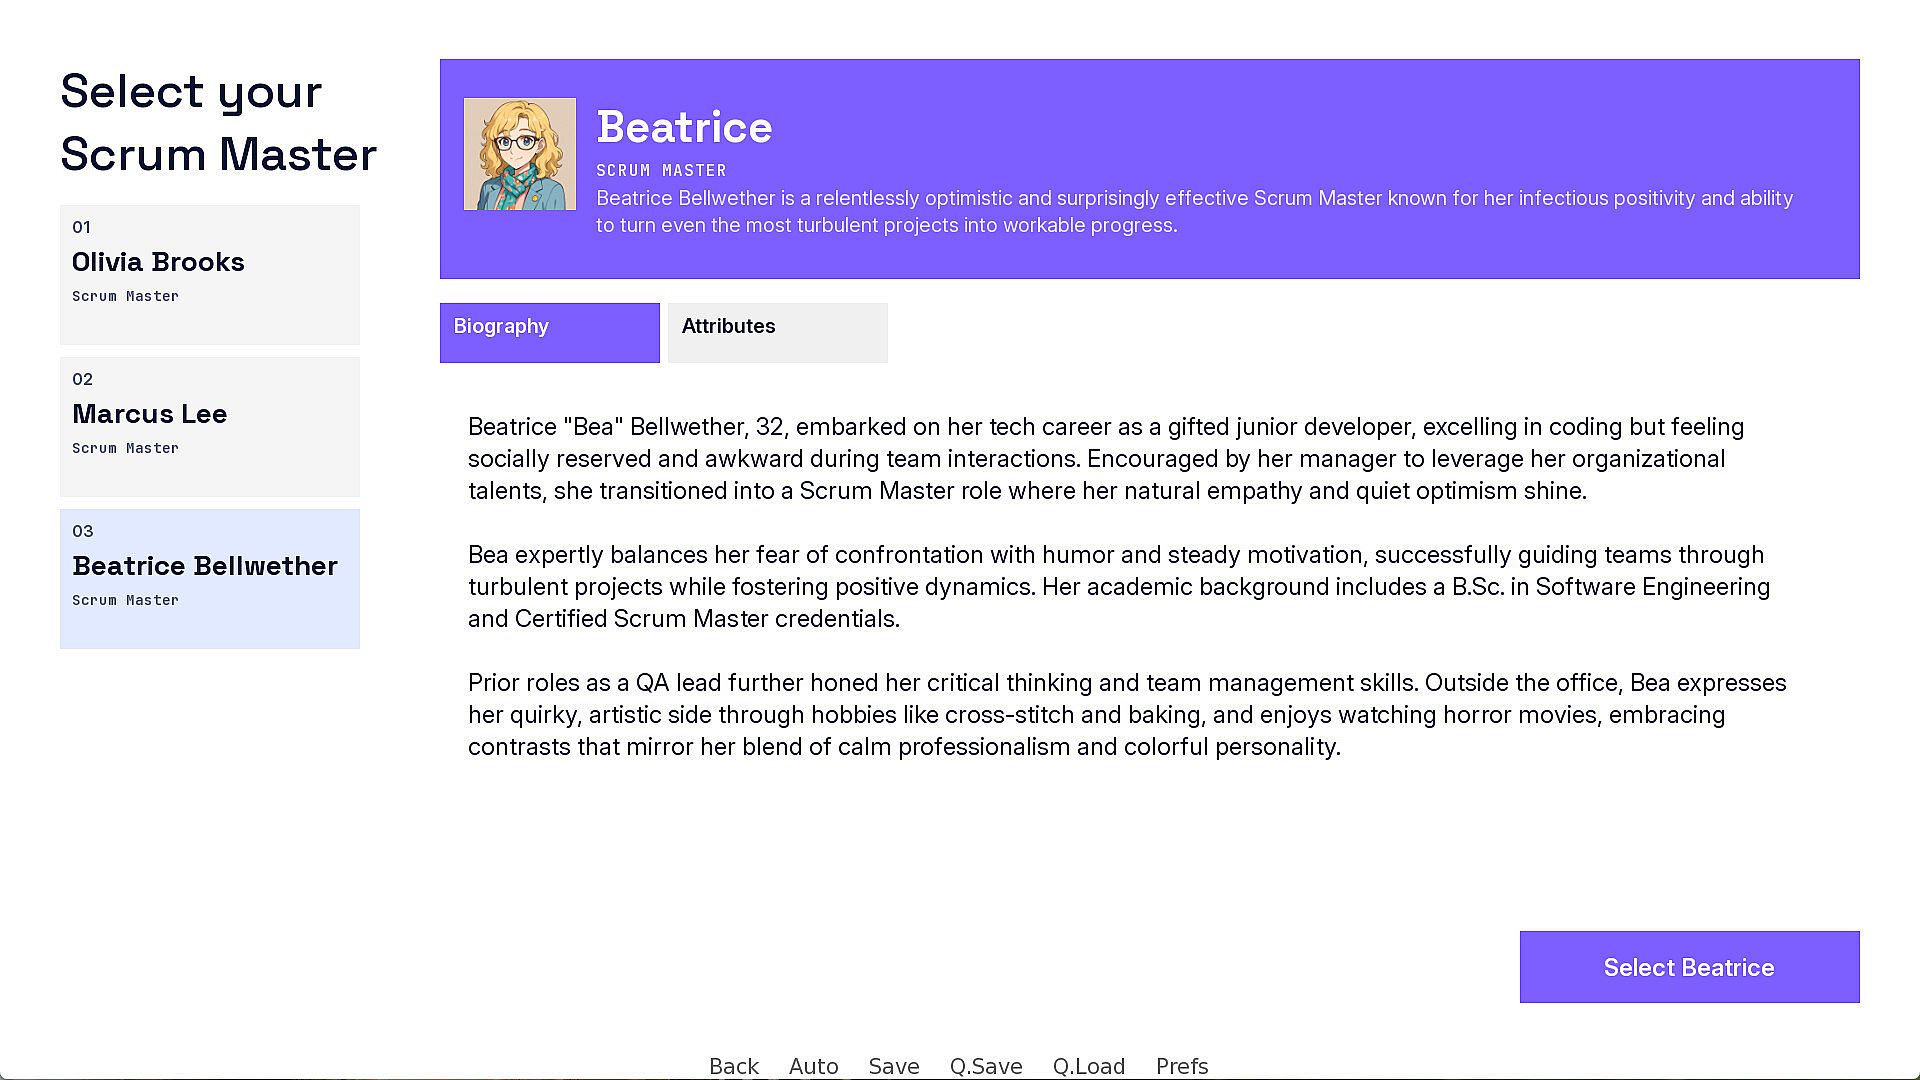Enable Auto mode in the bottom bar

814,1066
